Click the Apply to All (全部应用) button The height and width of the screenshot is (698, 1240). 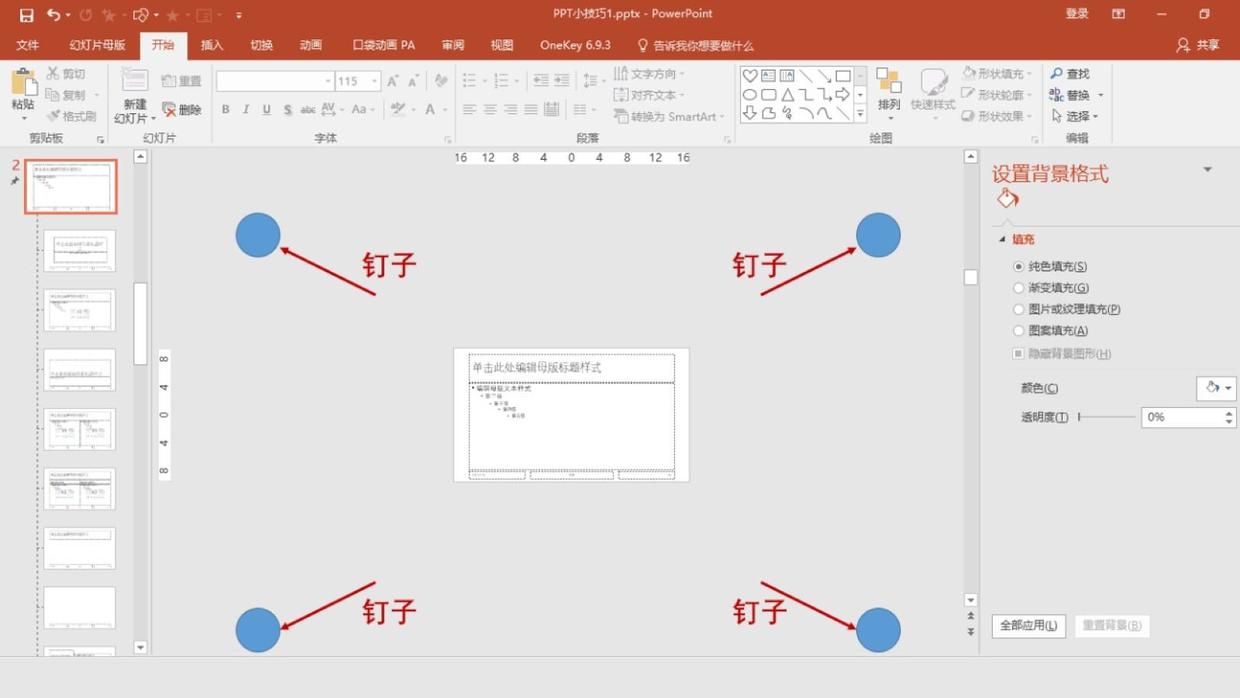[x=1028, y=626]
